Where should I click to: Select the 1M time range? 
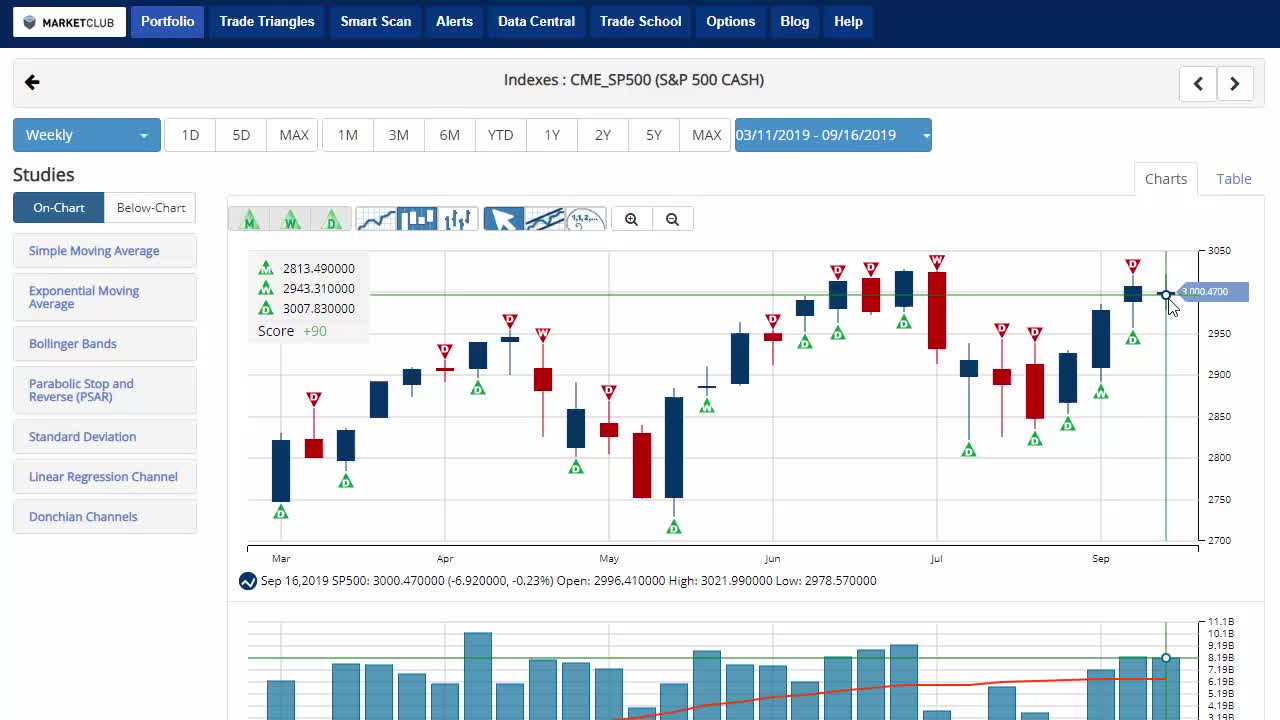coord(348,135)
